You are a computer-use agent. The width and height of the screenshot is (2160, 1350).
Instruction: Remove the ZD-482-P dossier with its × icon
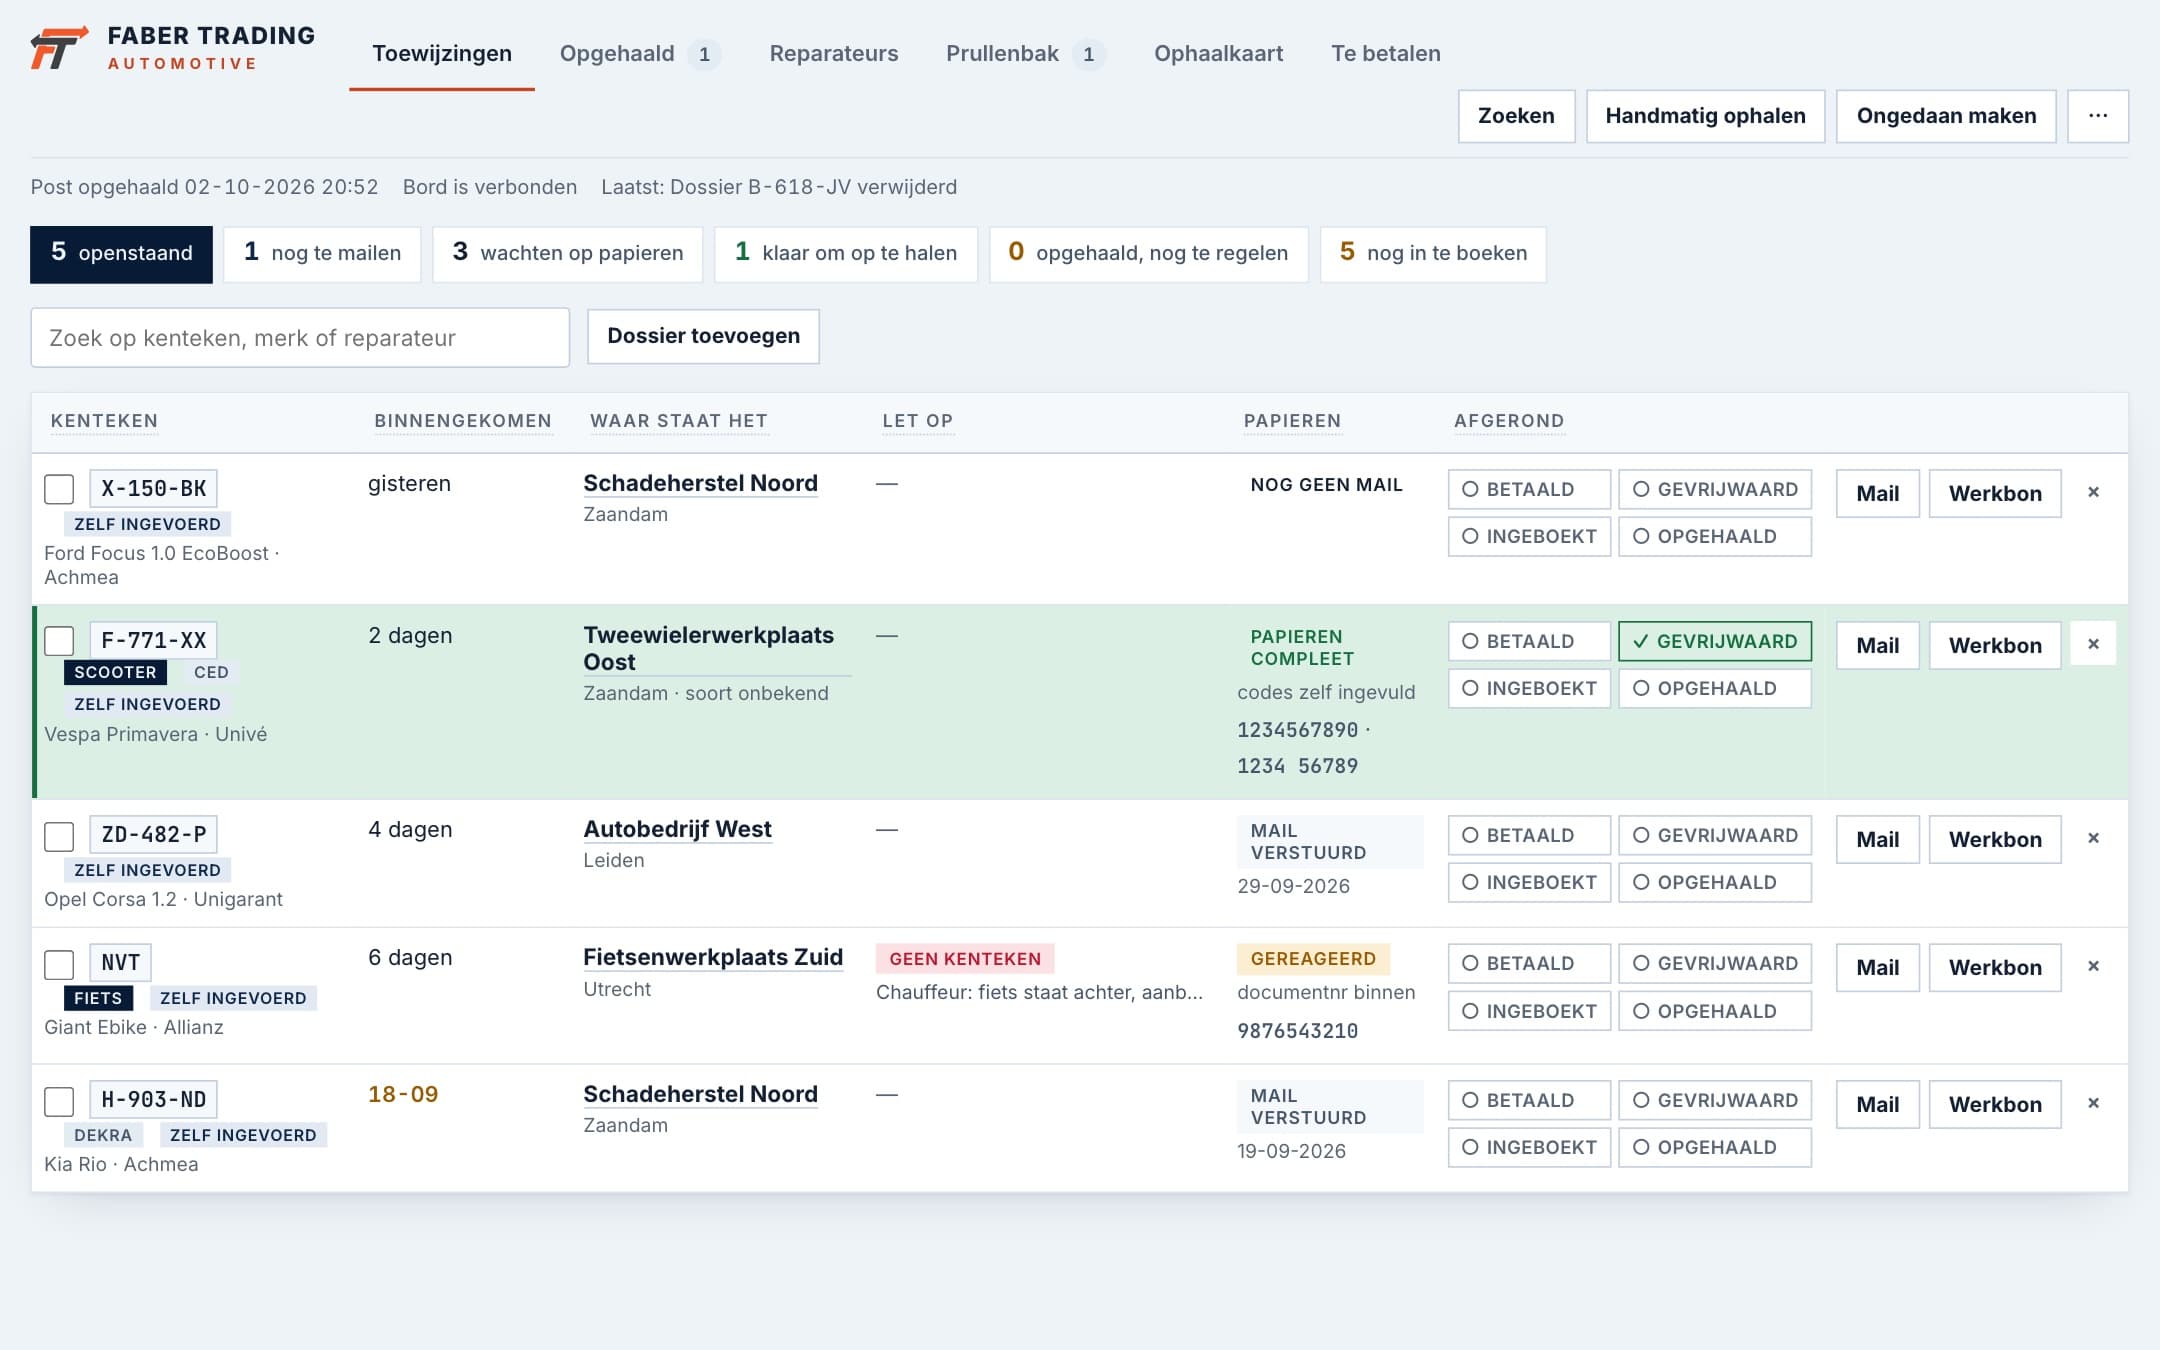pos(2093,838)
